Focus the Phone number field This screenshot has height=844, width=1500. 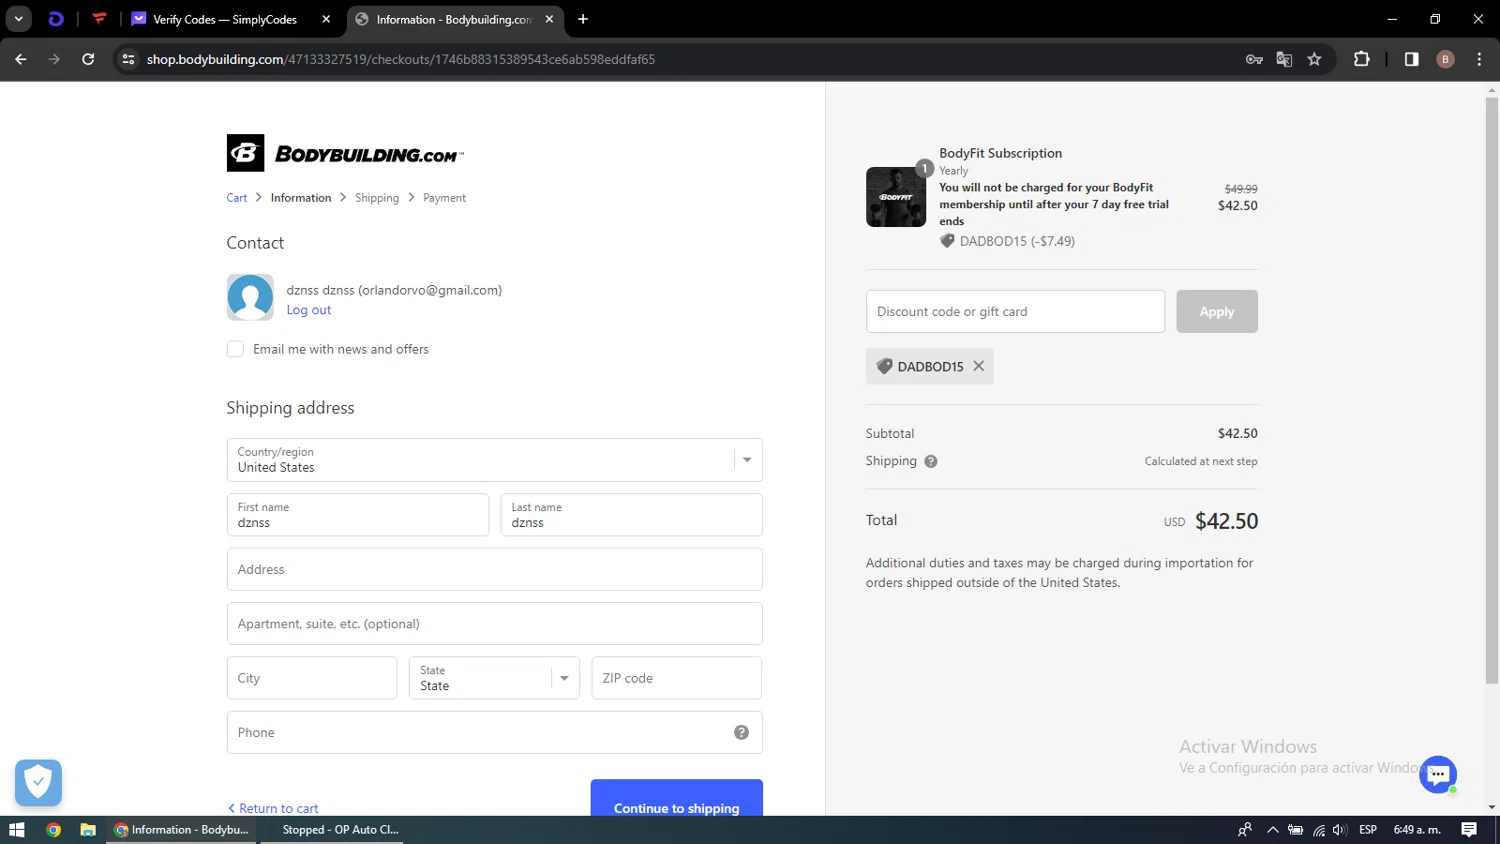[495, 732]
